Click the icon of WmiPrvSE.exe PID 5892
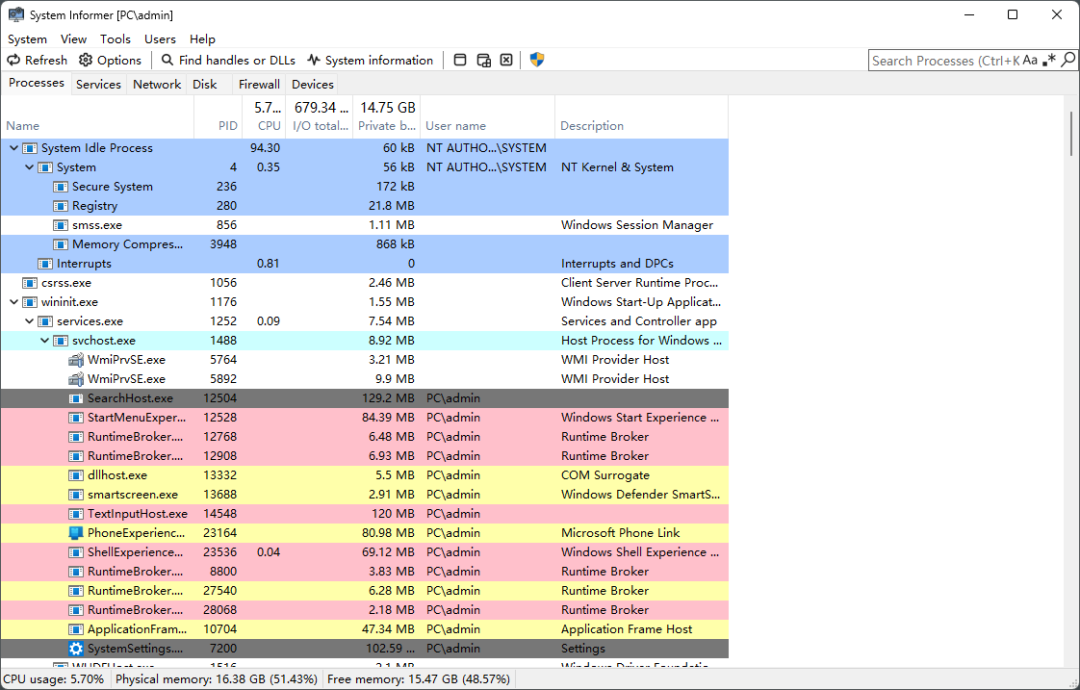Viewport: 1080px width, 690px height. [76, 379]
